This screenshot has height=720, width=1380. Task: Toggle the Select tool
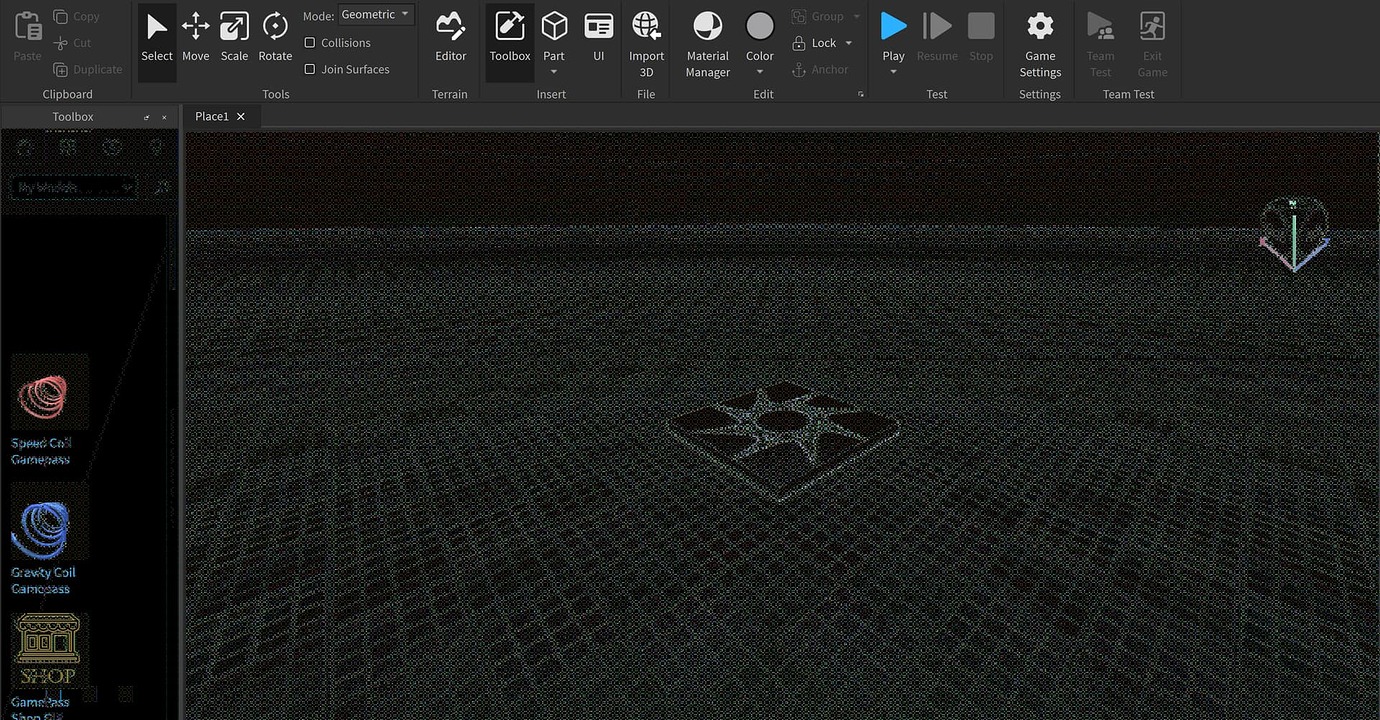(156, 35)
